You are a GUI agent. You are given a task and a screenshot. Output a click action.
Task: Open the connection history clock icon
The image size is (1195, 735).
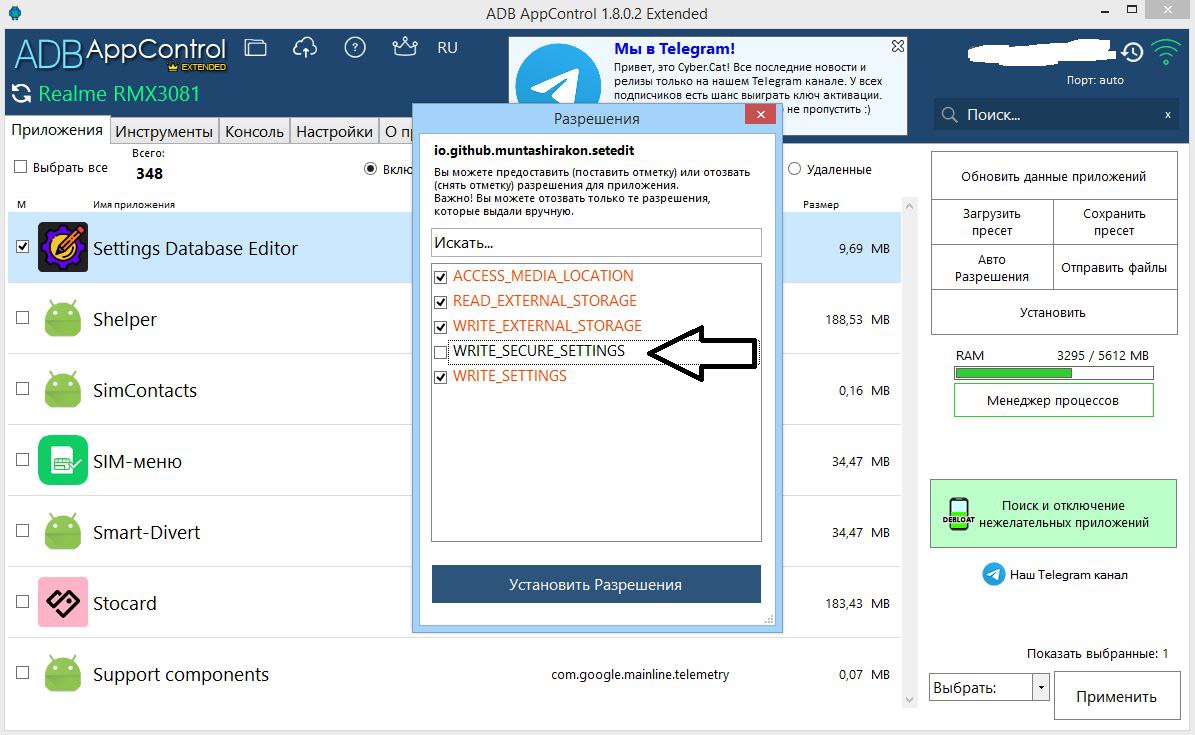[1133, 52]
